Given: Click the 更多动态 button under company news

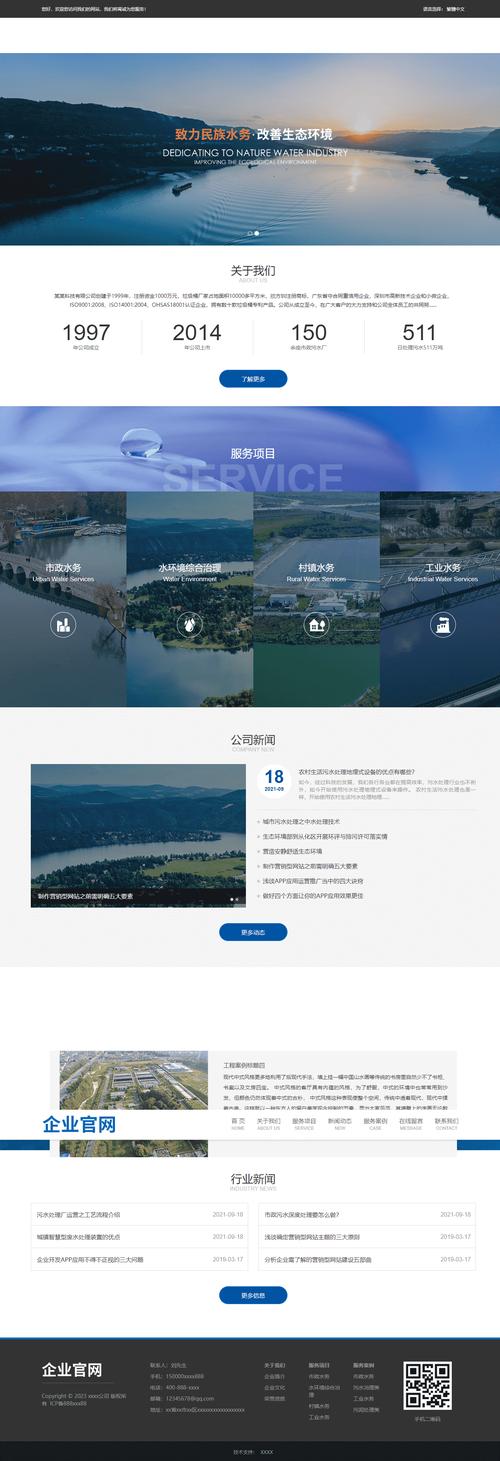Looking at the screenshot, I should 253,932.
